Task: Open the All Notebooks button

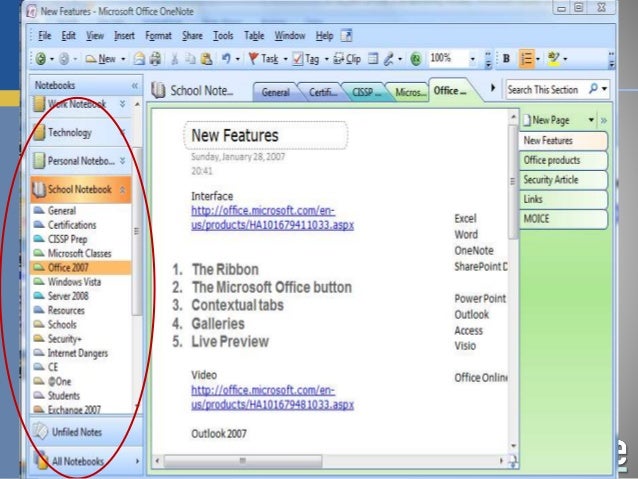Action: [x=86, y=461]
